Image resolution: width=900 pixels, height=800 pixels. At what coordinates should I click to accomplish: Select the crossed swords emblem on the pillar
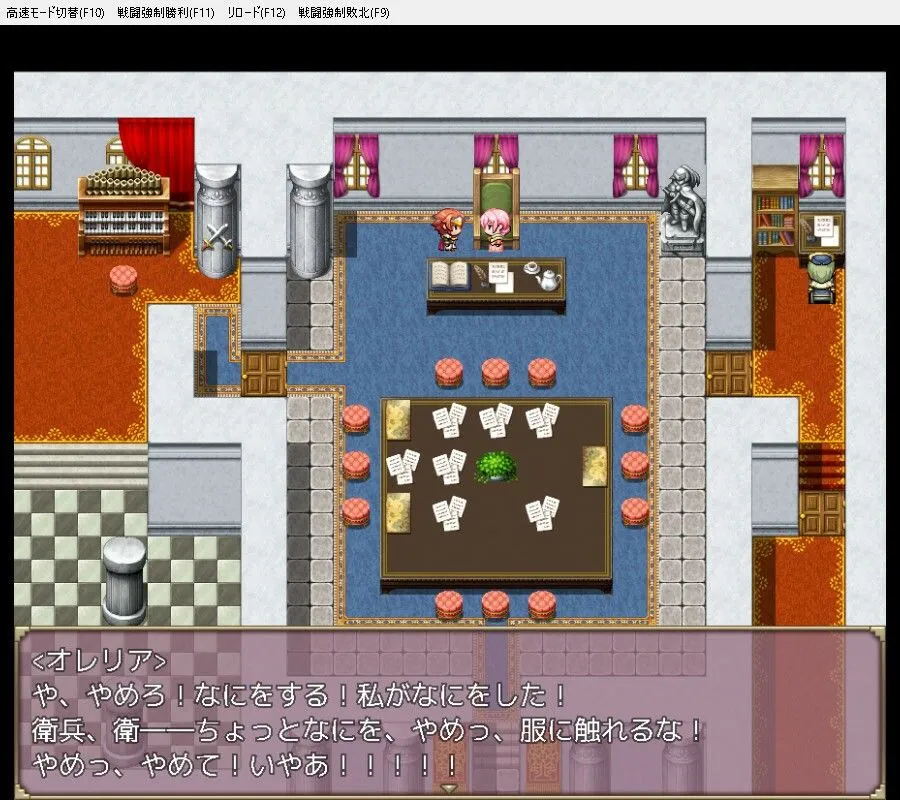pos(217,237)
